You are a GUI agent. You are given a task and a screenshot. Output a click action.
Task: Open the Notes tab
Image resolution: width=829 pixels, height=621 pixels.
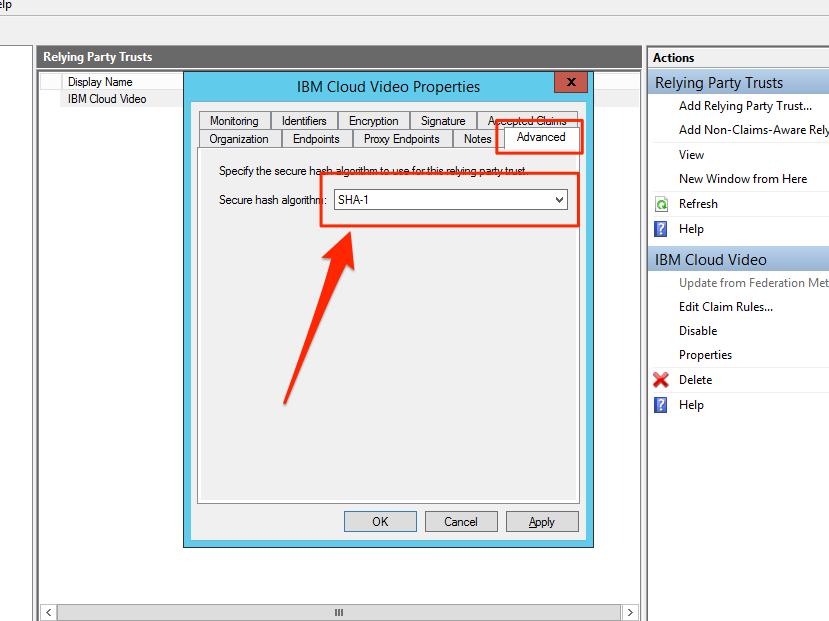click(x=477, y=139)
